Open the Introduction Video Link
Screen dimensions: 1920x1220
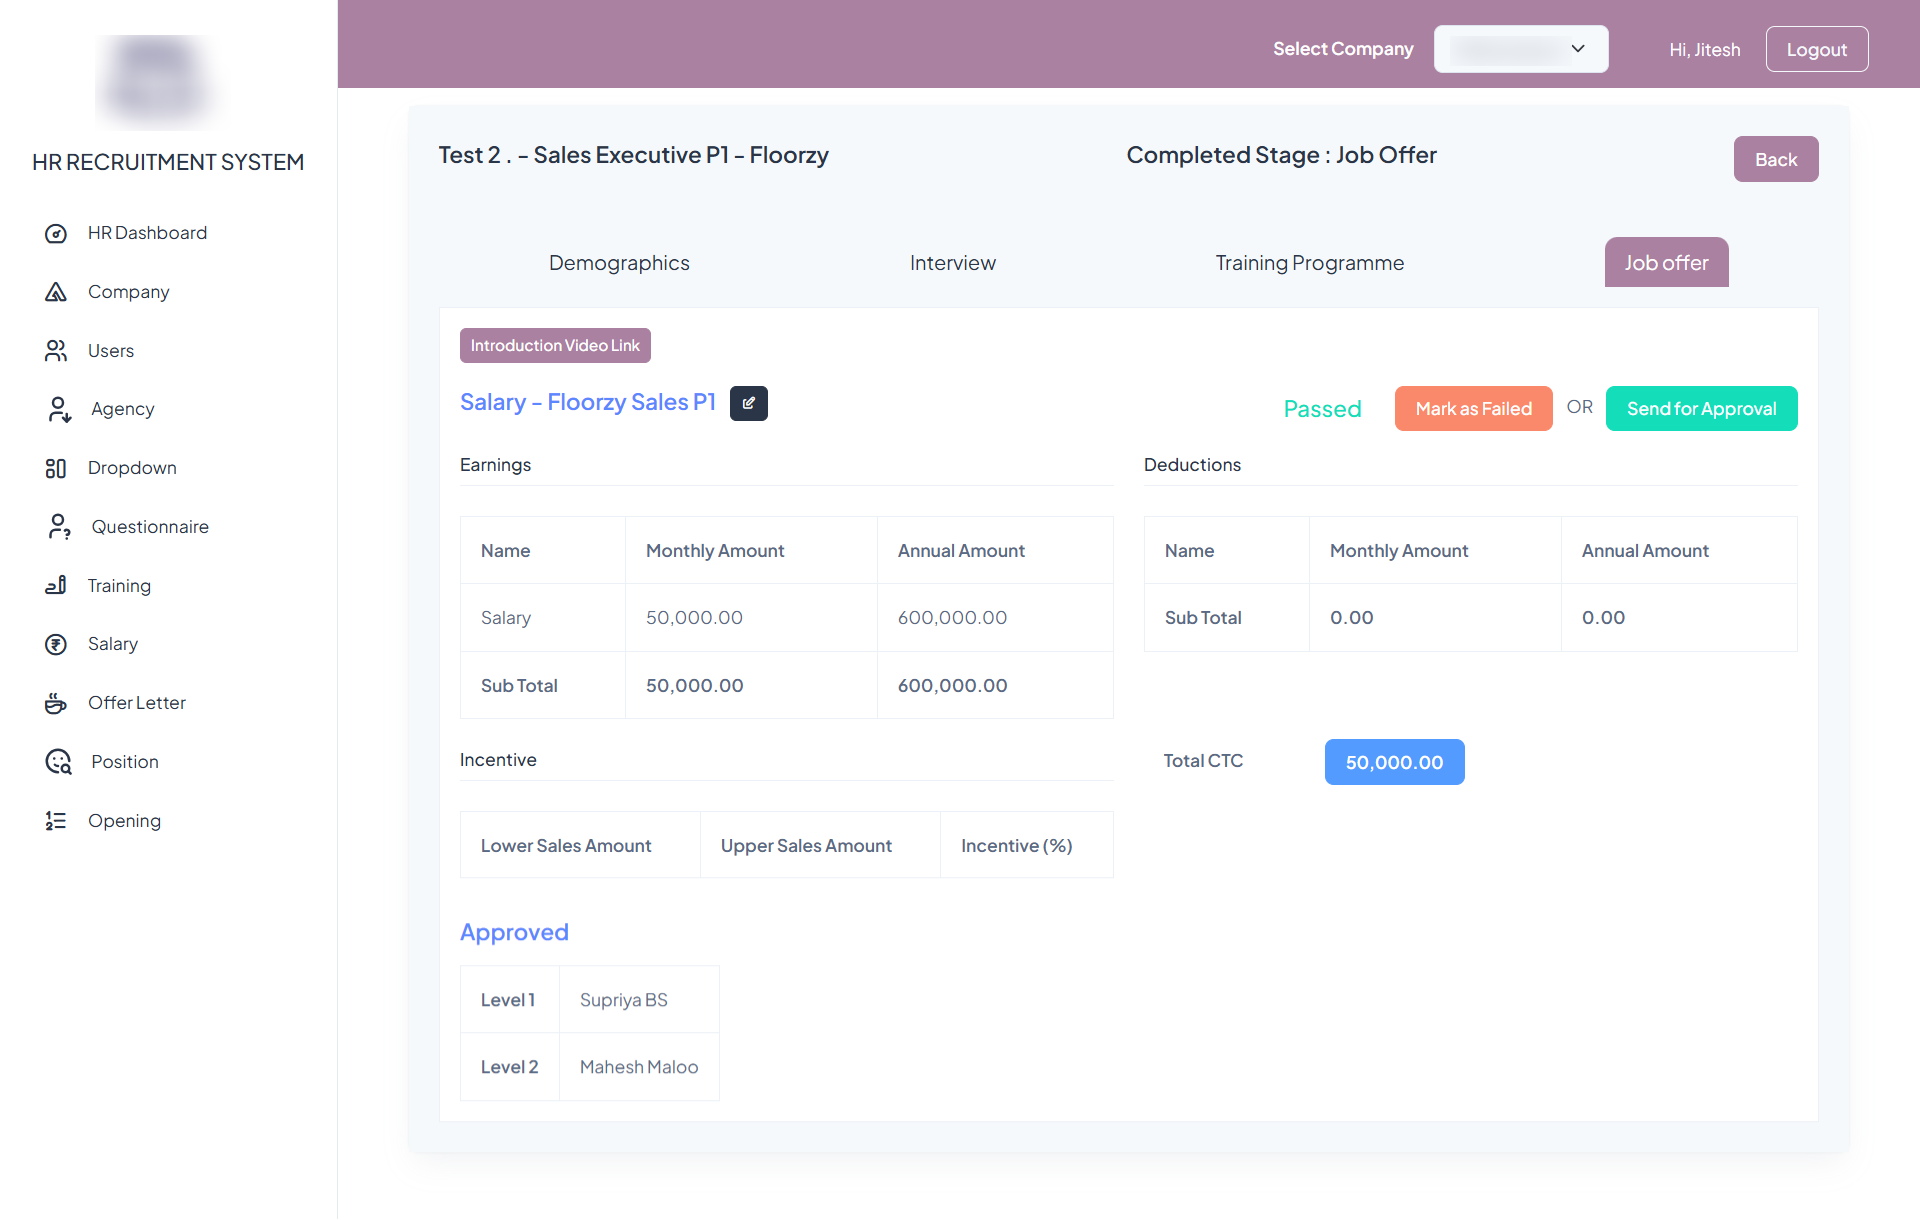[x=555, y=345]
